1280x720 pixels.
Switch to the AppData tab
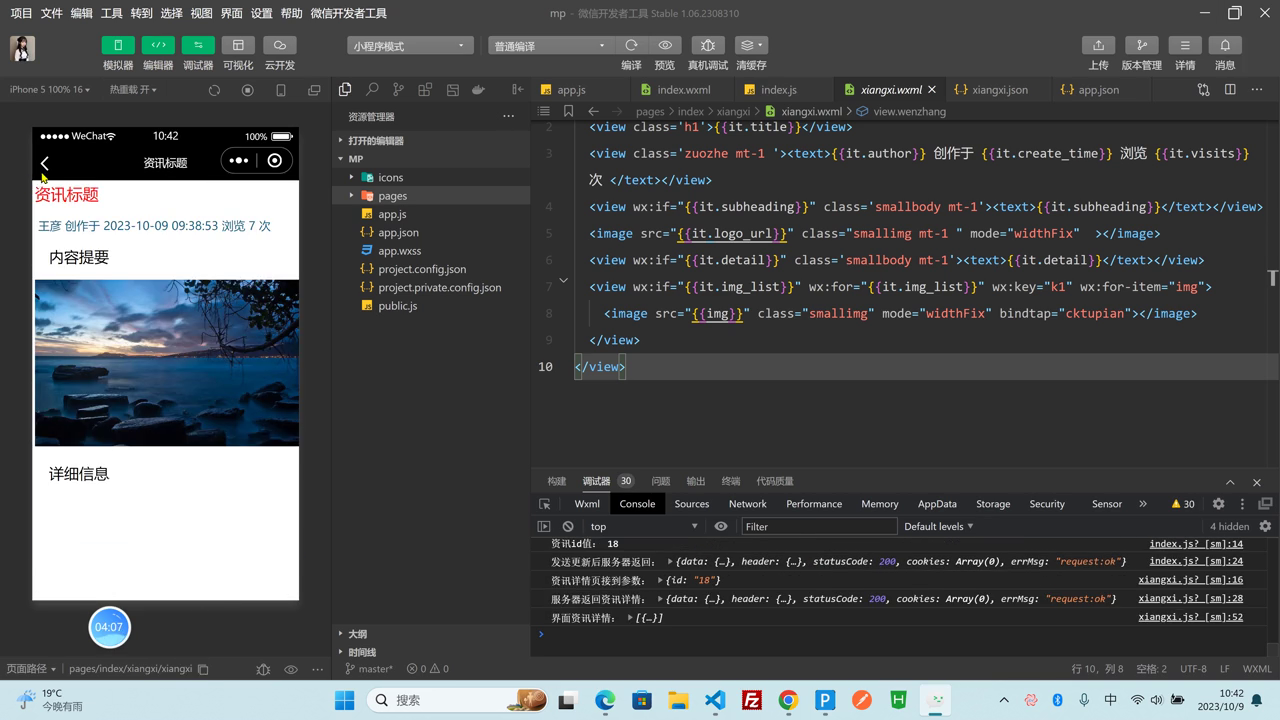[937, 504]
